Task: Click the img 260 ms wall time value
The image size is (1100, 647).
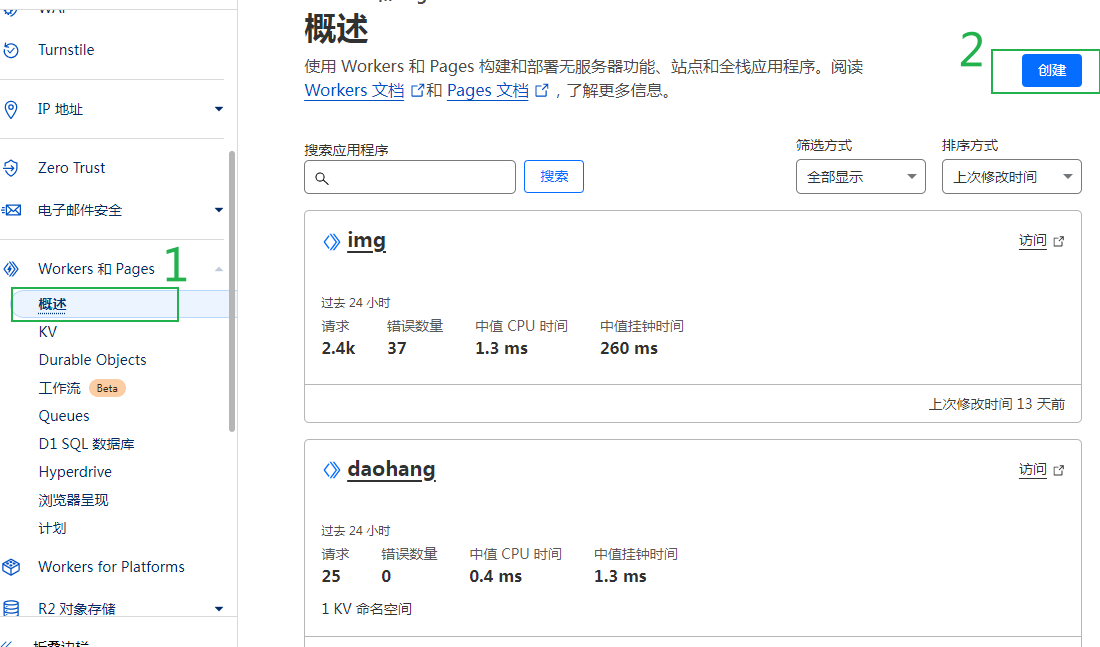Action: 629,348
